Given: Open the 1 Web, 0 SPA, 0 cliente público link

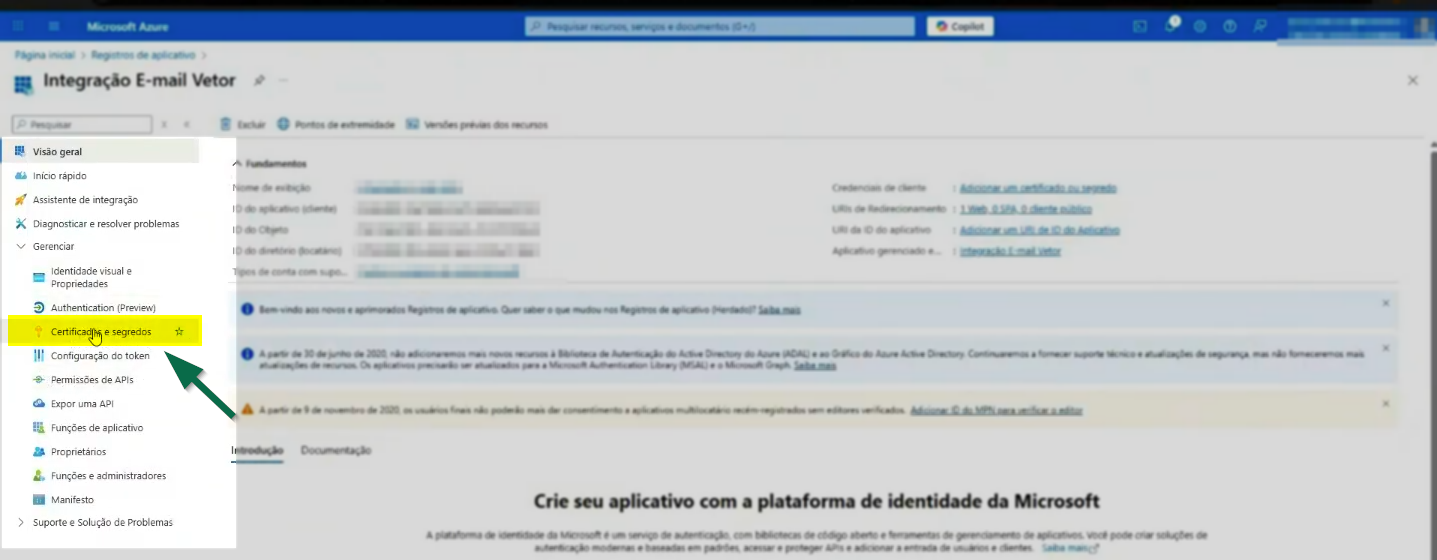Looking at the screenshot, I should click(1026, 209).
